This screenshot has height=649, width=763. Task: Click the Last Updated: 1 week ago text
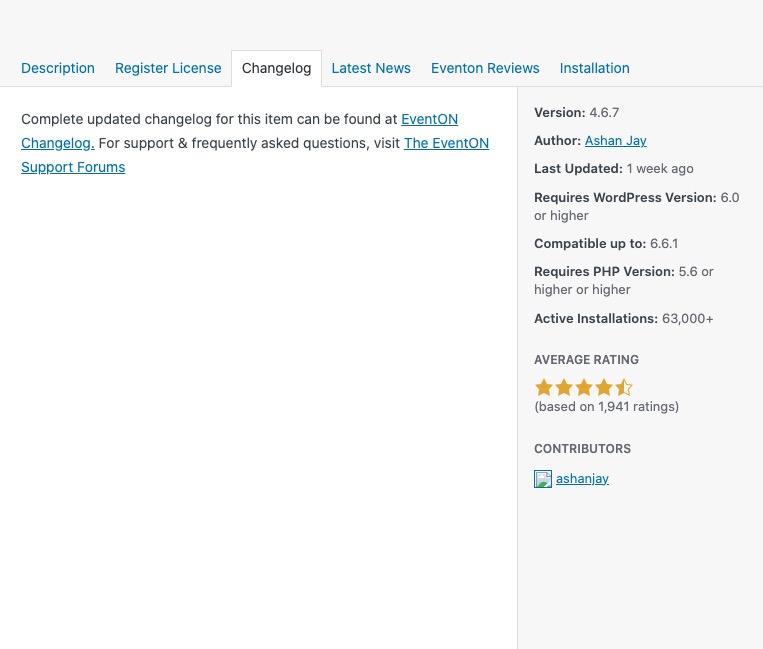(614, 169)
